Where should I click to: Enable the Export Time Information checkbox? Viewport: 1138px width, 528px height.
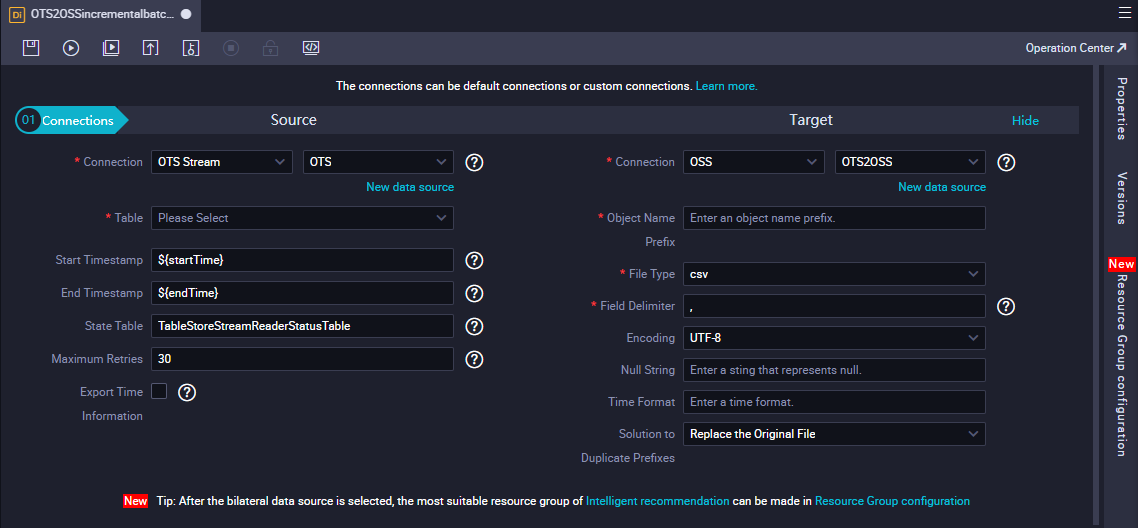coord(159,391)
